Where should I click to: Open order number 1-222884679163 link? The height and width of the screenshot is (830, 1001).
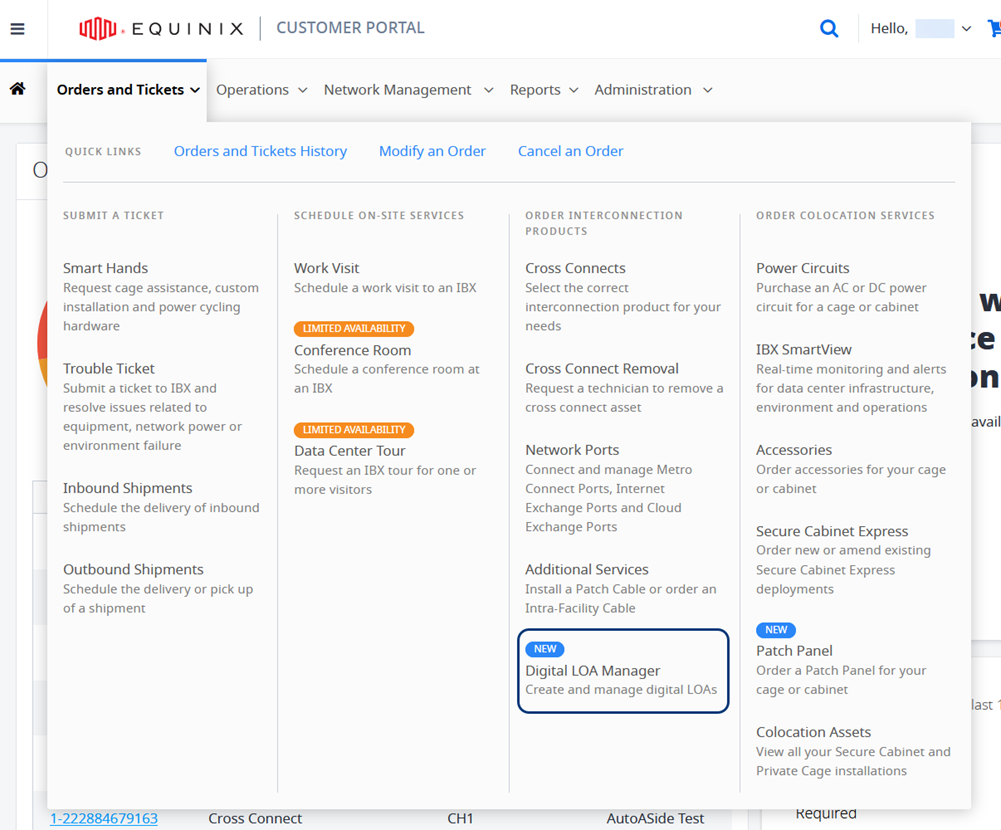[104, 819]
